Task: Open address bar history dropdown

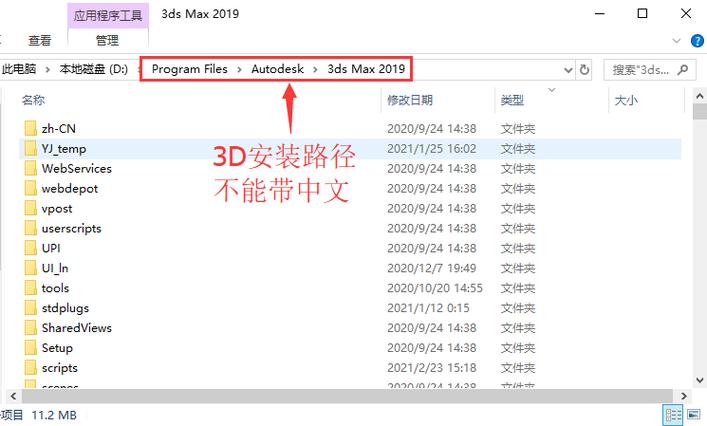Action: (x=568, y=70)
